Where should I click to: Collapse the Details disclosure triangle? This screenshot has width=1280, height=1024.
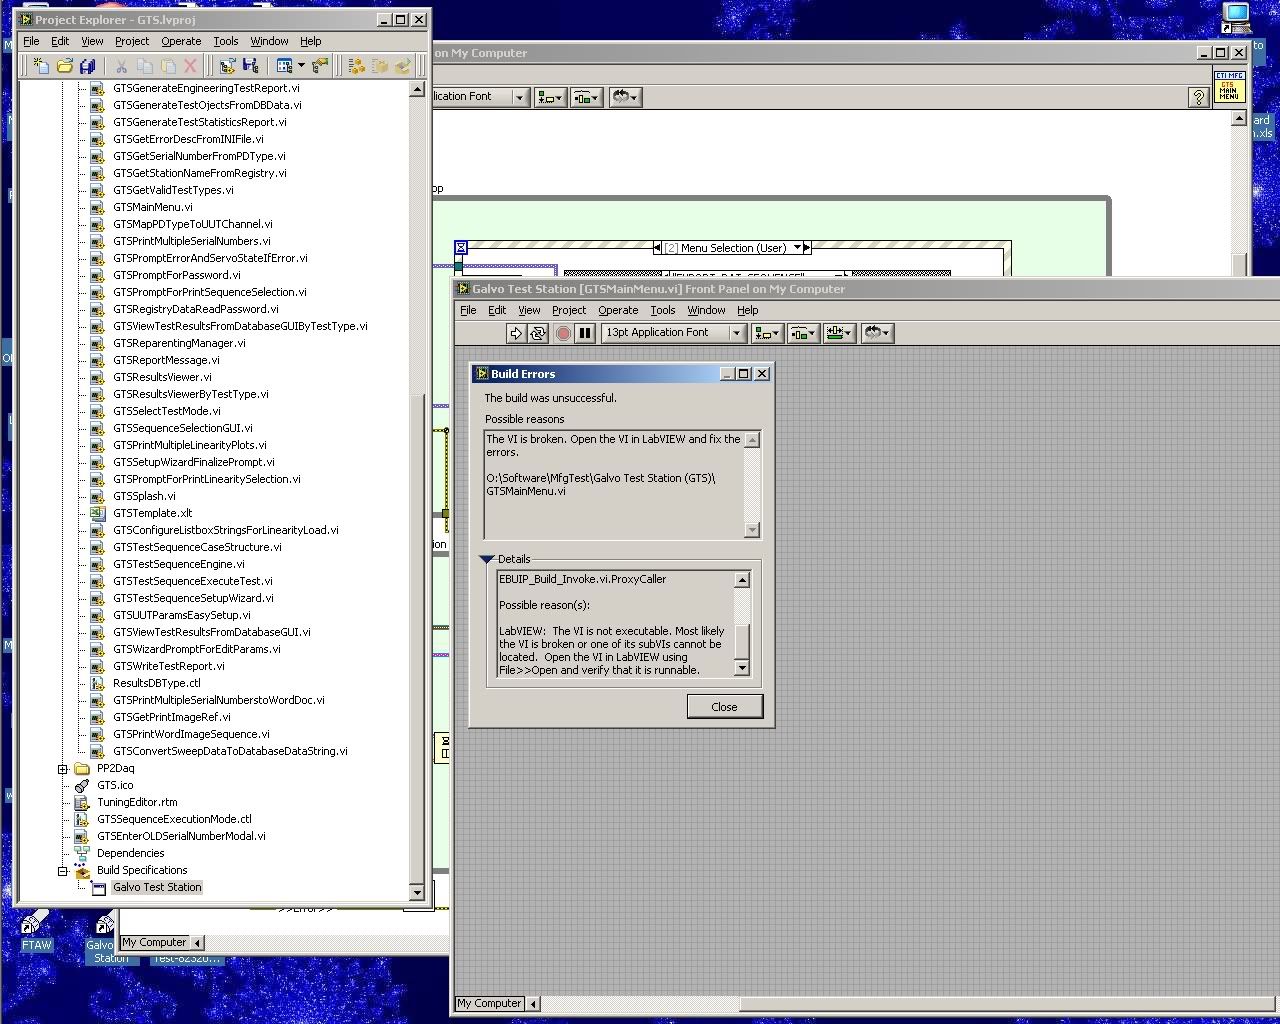coord(488,559)
